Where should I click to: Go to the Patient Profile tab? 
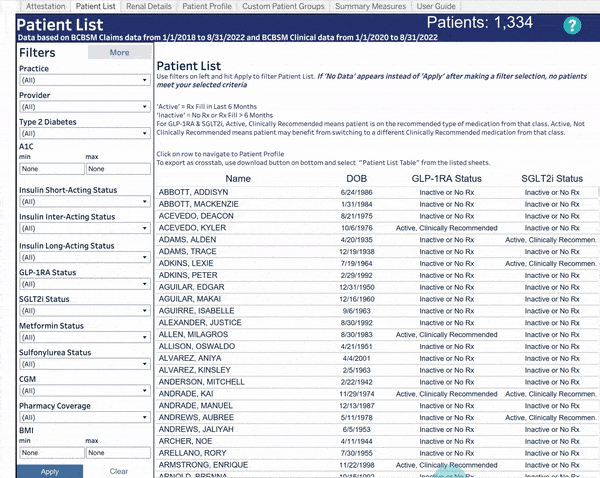[x=207, y=6]
